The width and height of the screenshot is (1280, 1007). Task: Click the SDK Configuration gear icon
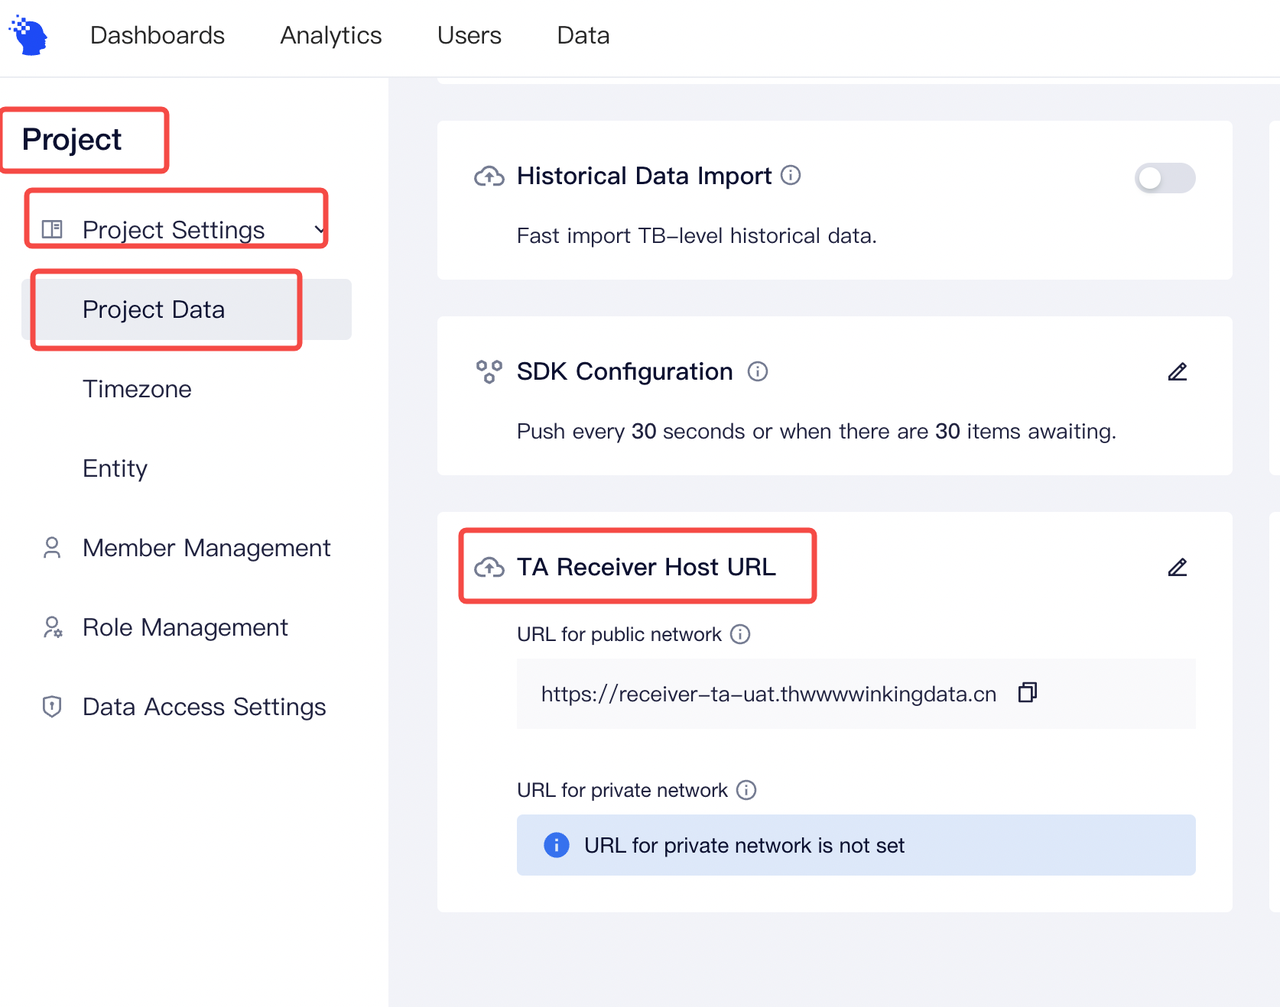click(x=489, y=371)
